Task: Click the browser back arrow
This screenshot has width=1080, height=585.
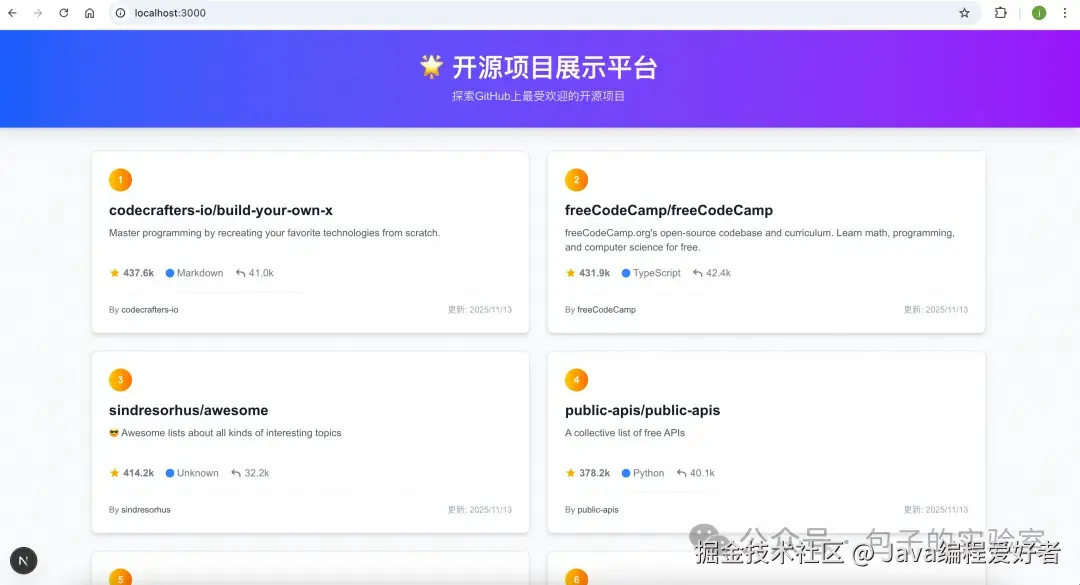Action: pyautogui.click(x=12, y=13)
